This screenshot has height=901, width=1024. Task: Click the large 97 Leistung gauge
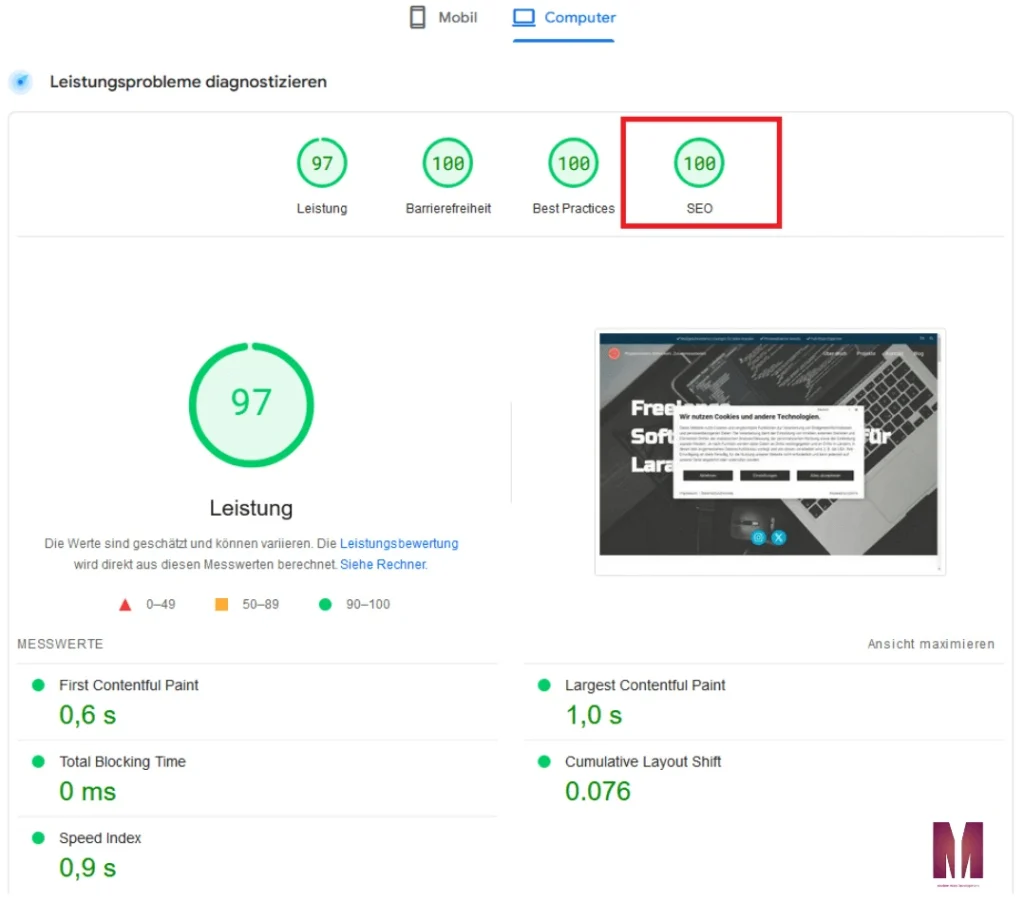(251, 403)
